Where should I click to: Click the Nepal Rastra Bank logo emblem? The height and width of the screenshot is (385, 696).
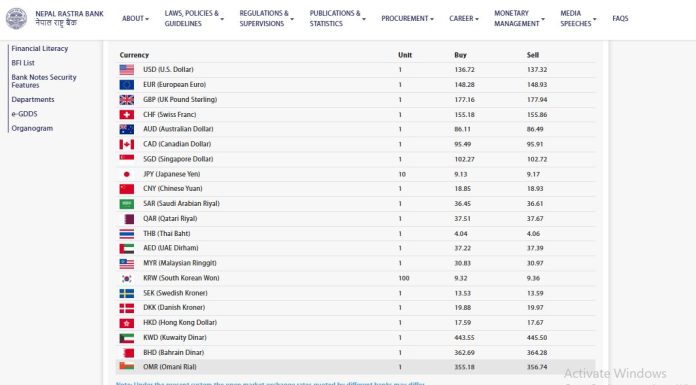tap(16, 18)
